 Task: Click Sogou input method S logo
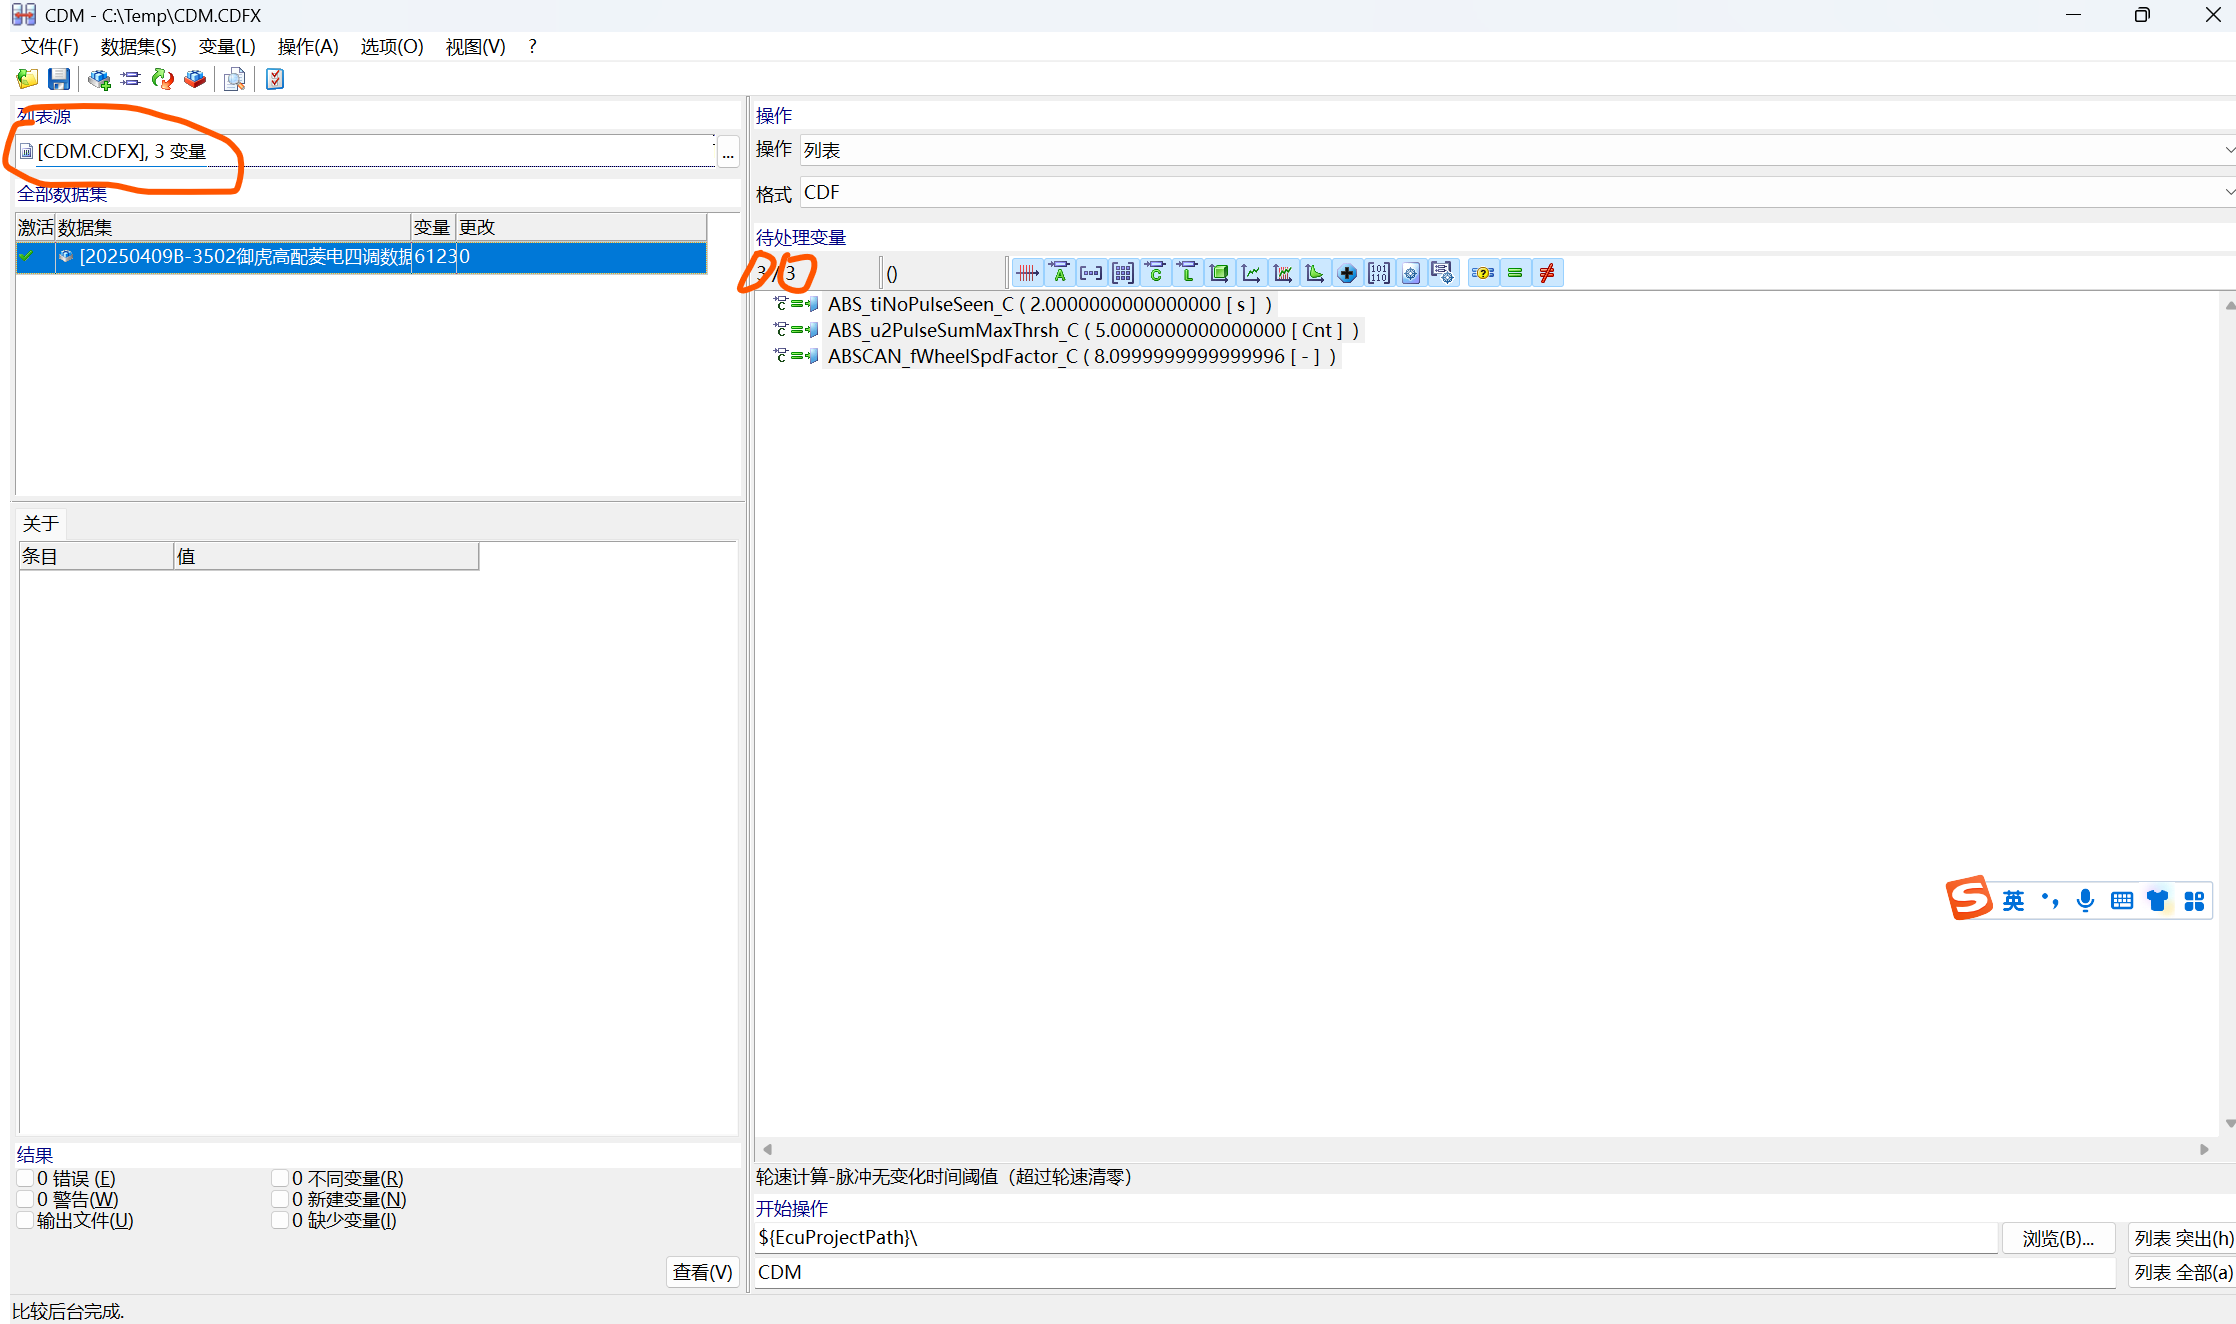pyautogui.click(x=1969, y=898)
